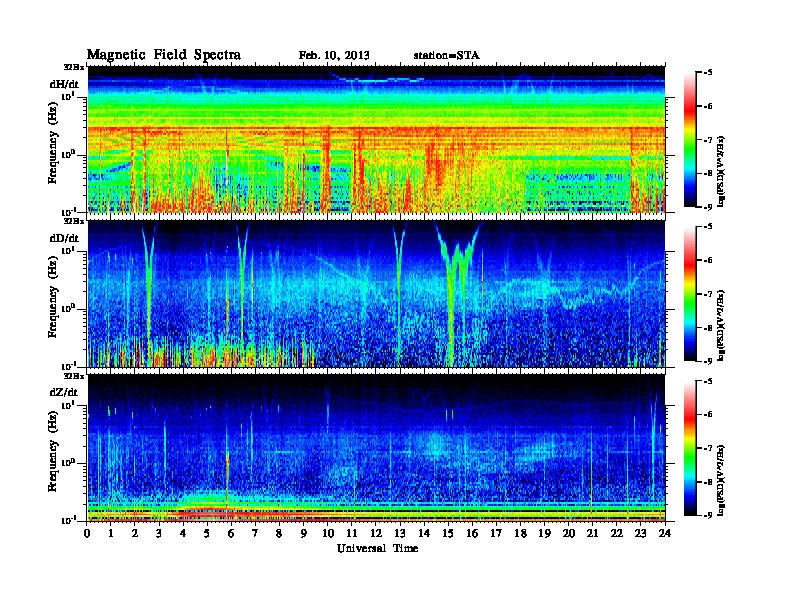The width and height of the screenshot is (792, 612).
Task: Click the x-axis tick label "3"
Action: [159, 533]
